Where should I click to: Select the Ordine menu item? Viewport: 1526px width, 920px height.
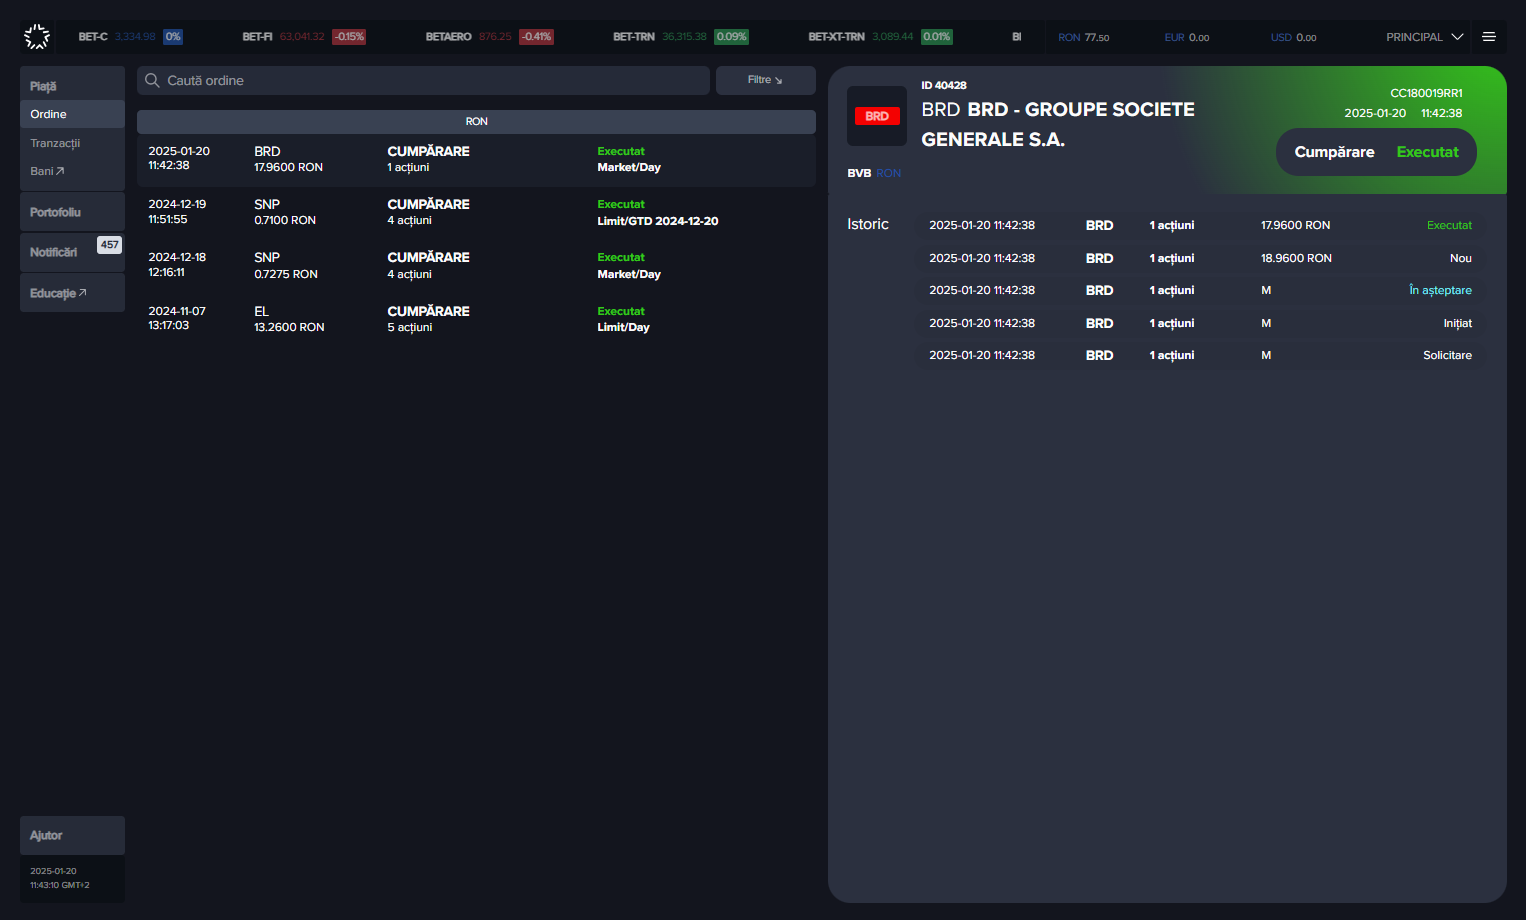(72, 114)
